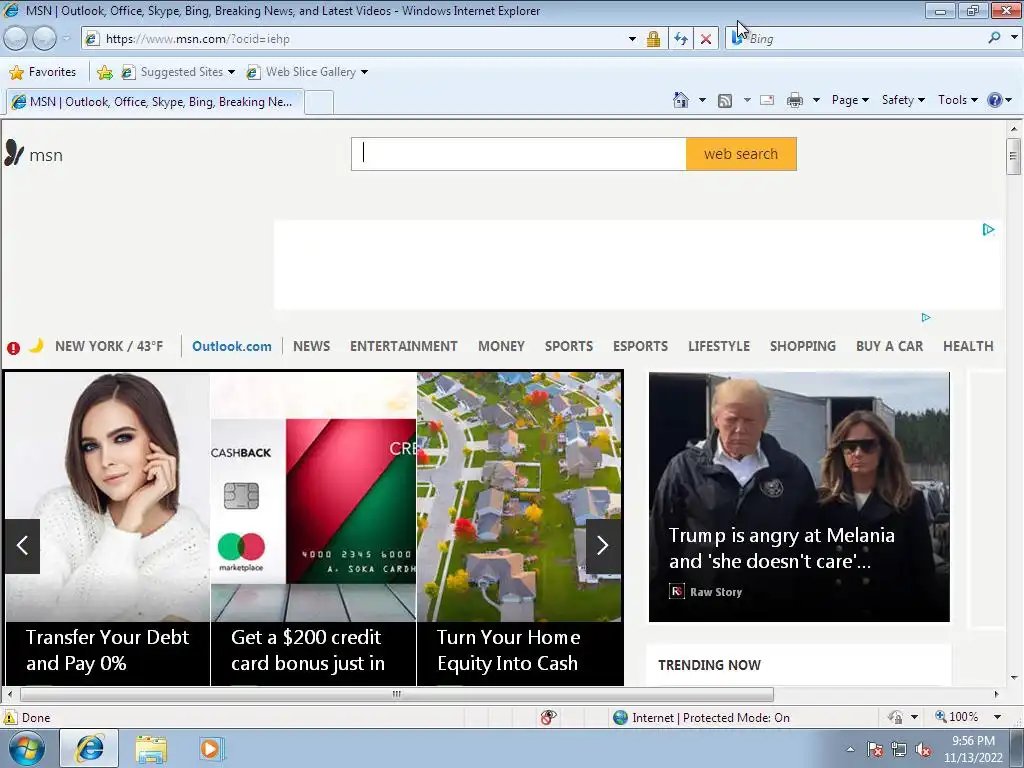Screen dimensions: 1024x768
Task: Open Turn Your Home Equity Into Cash card
Action: tap(519, 529)
